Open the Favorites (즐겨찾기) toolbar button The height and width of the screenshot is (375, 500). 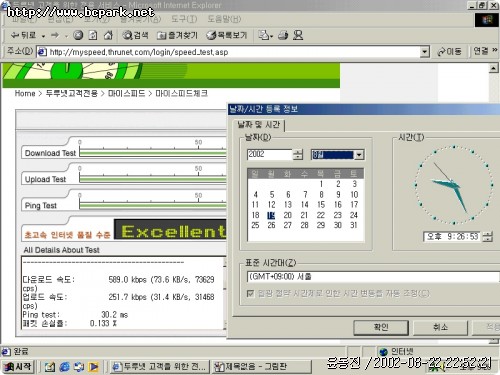point(177,35)
